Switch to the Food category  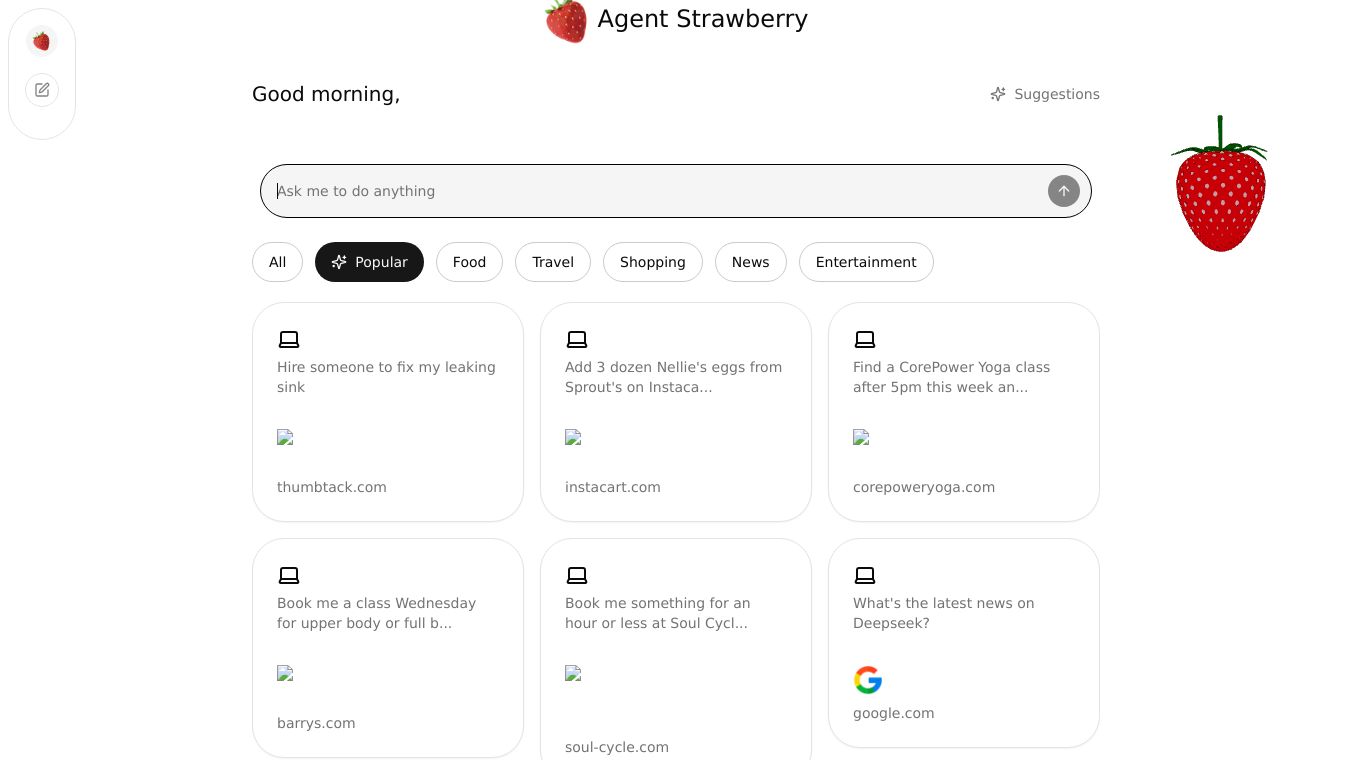469,262
